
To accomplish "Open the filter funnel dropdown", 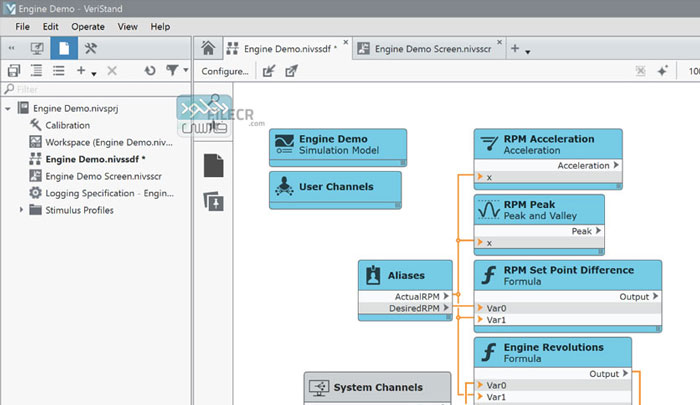I will point(175,71).
